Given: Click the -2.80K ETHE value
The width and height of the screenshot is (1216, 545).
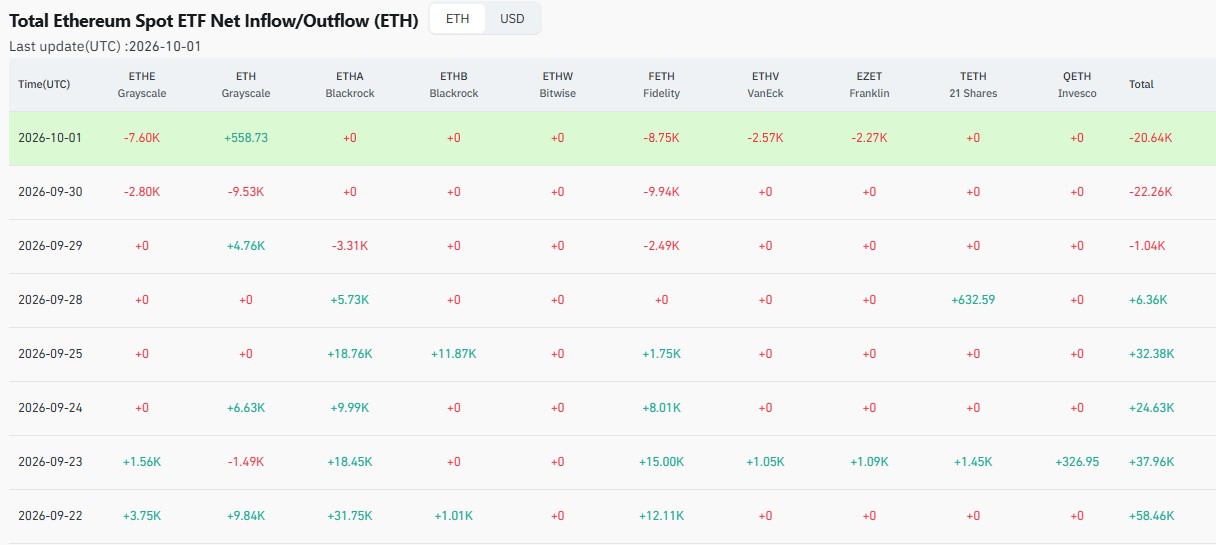Looking at the screenshot, I should coord(142,192).
